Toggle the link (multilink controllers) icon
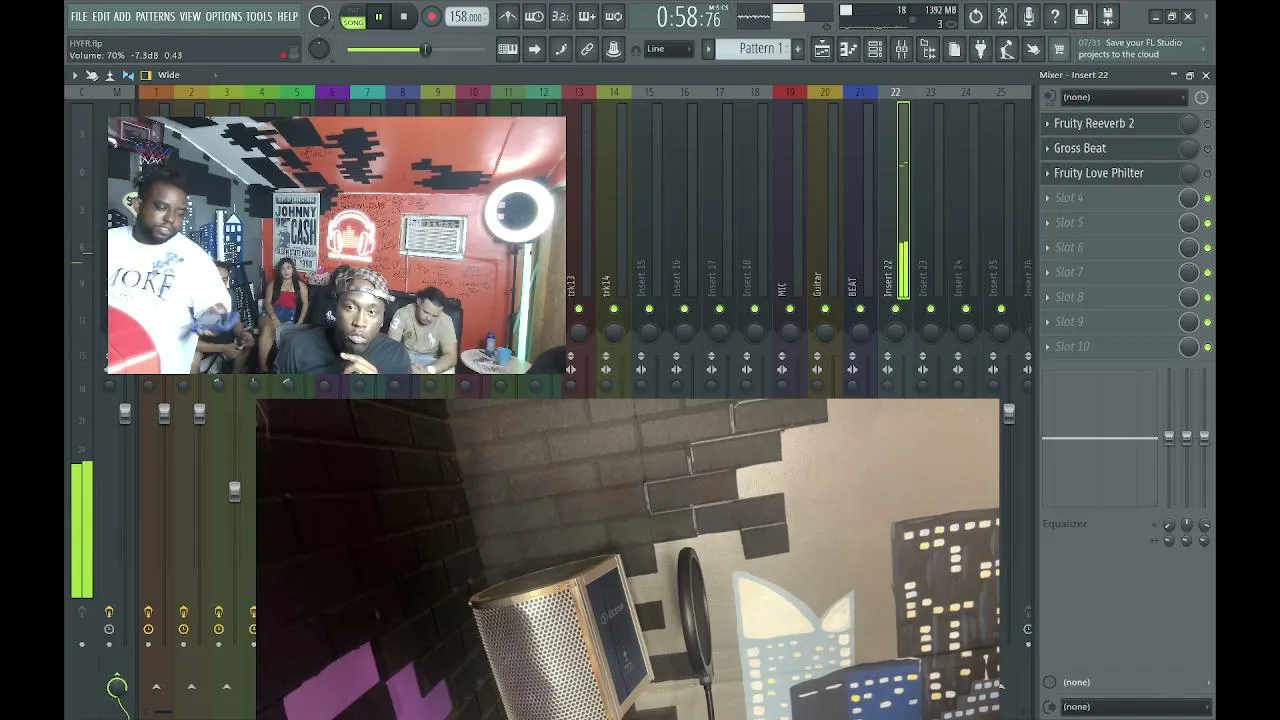Viewport: 1280px width, 720px height. click(587, 49)
